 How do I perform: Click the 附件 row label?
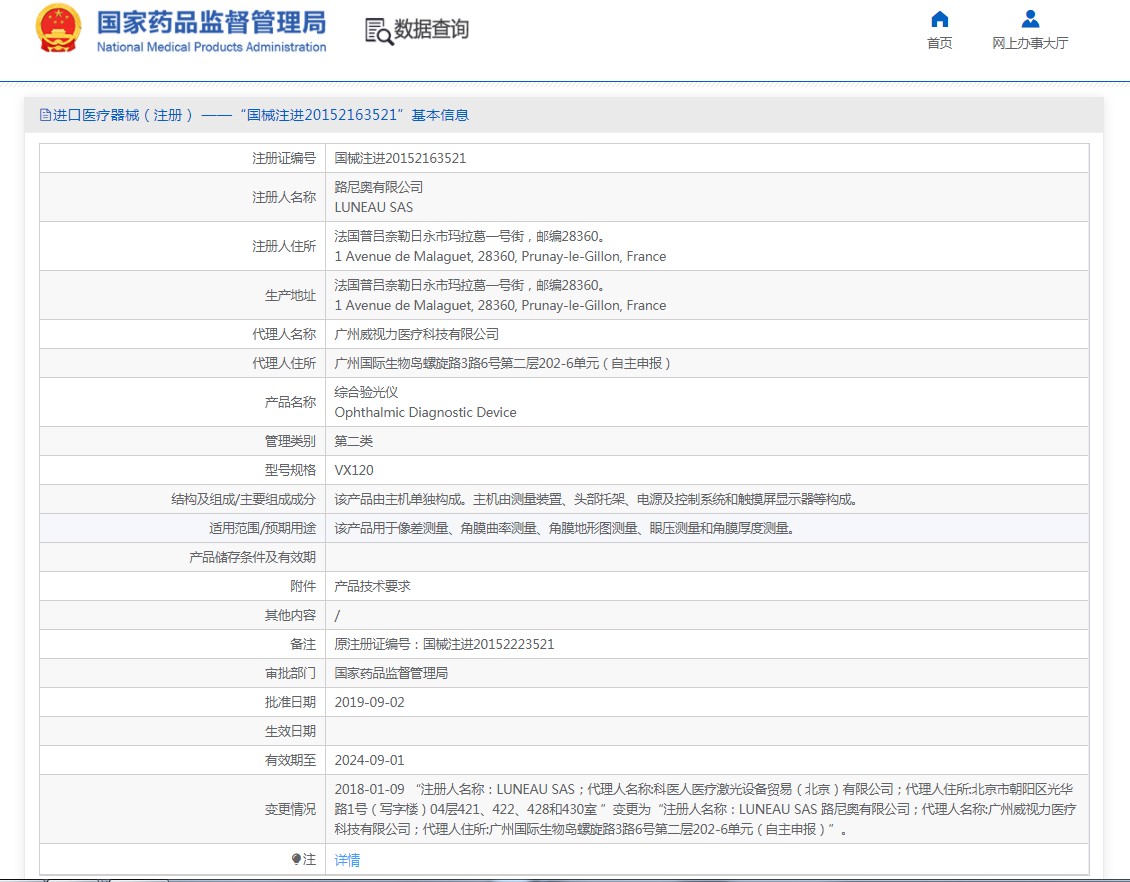click(x=303, y=586)
